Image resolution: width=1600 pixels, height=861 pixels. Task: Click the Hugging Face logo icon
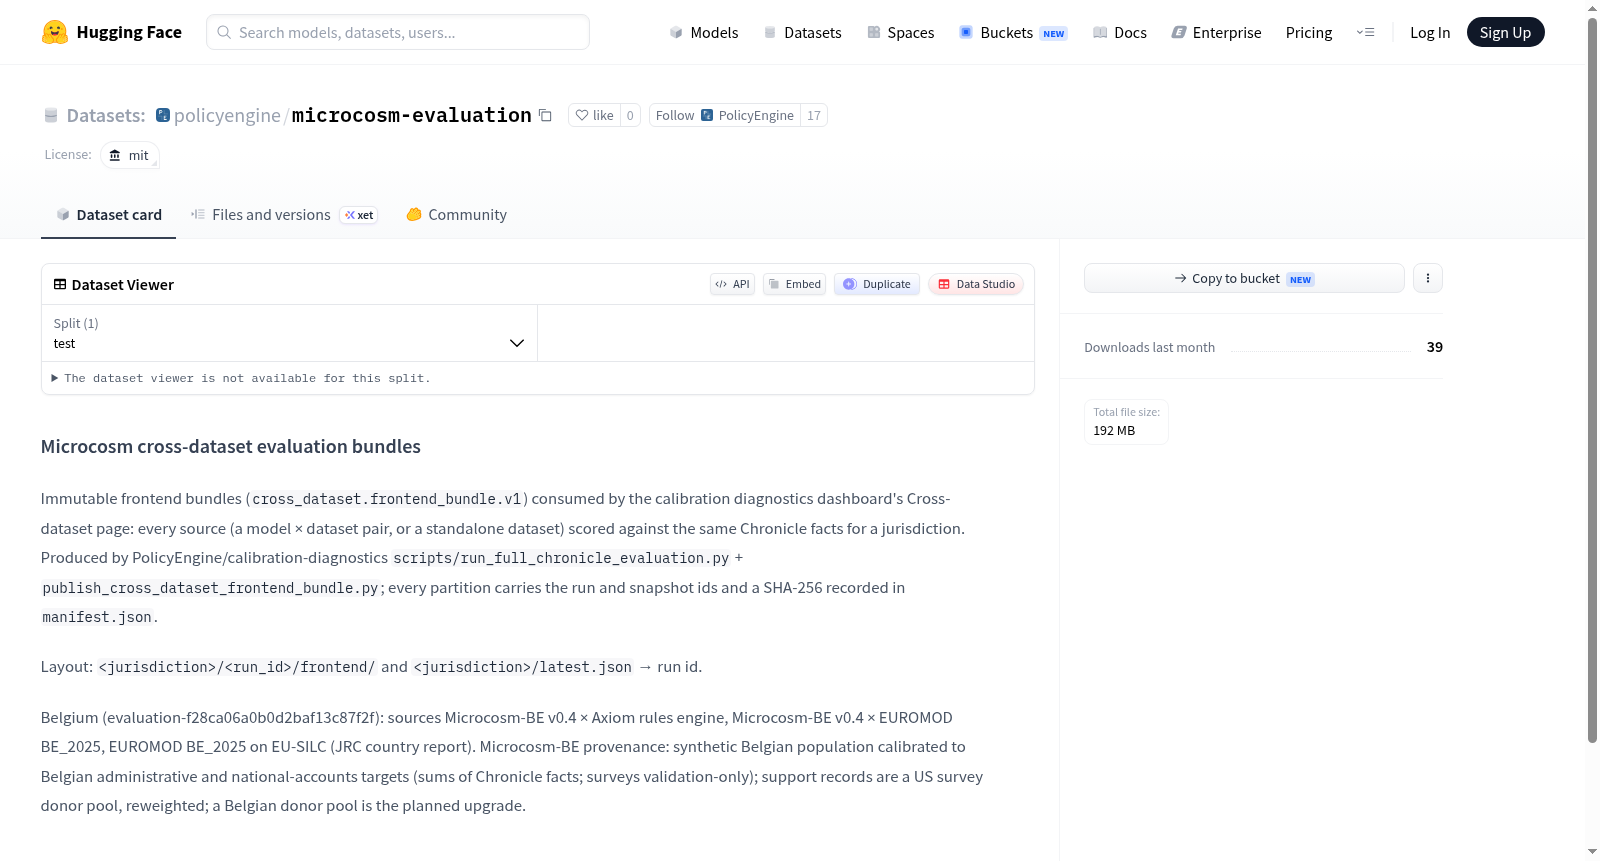click(55, 32)
